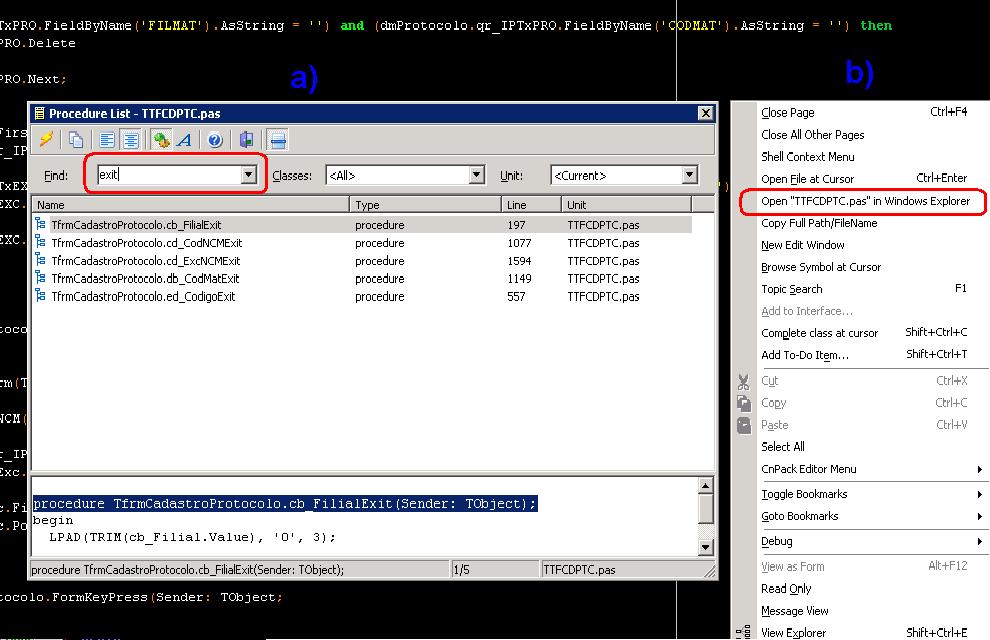Click the Copy icon in Procedure List toolbar
Screen dimensions: 990x640
coord(76,139)
